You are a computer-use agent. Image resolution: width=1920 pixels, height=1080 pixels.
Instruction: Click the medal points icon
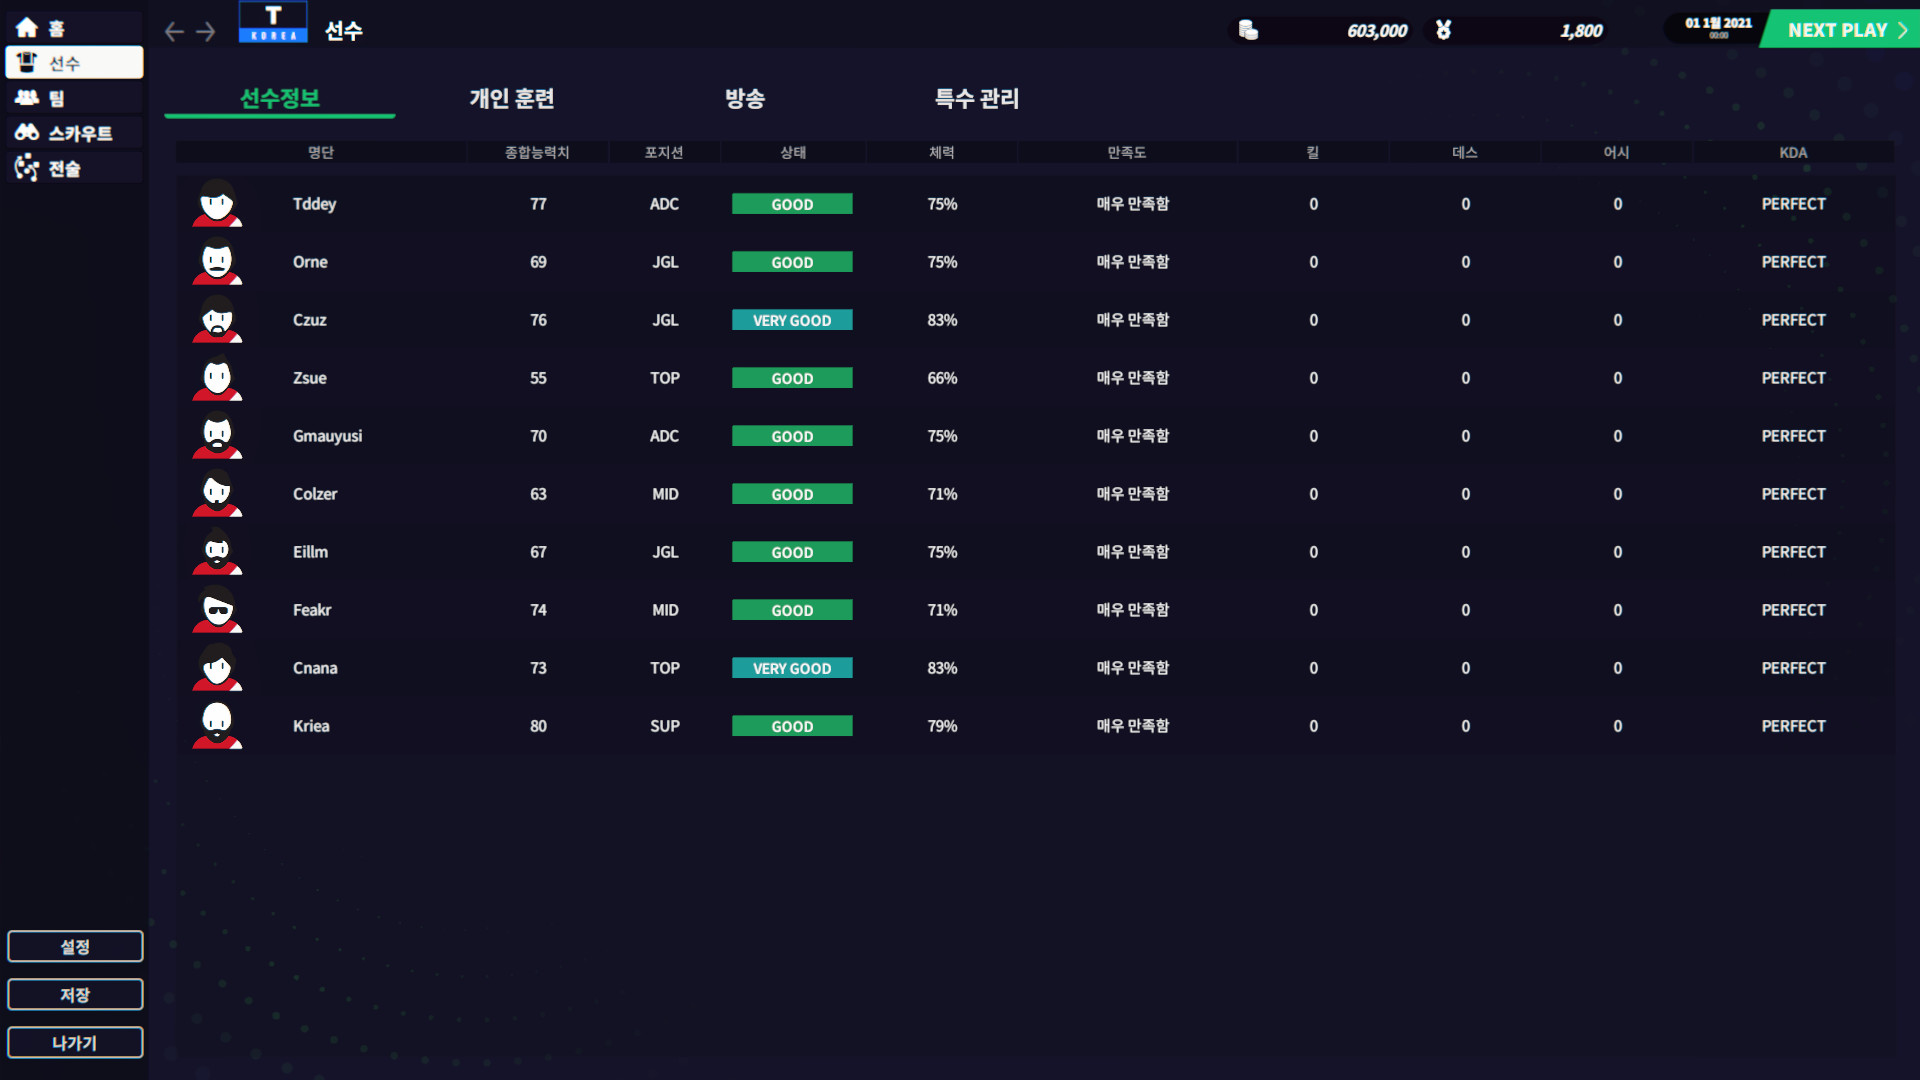(x=1443, y=31)
